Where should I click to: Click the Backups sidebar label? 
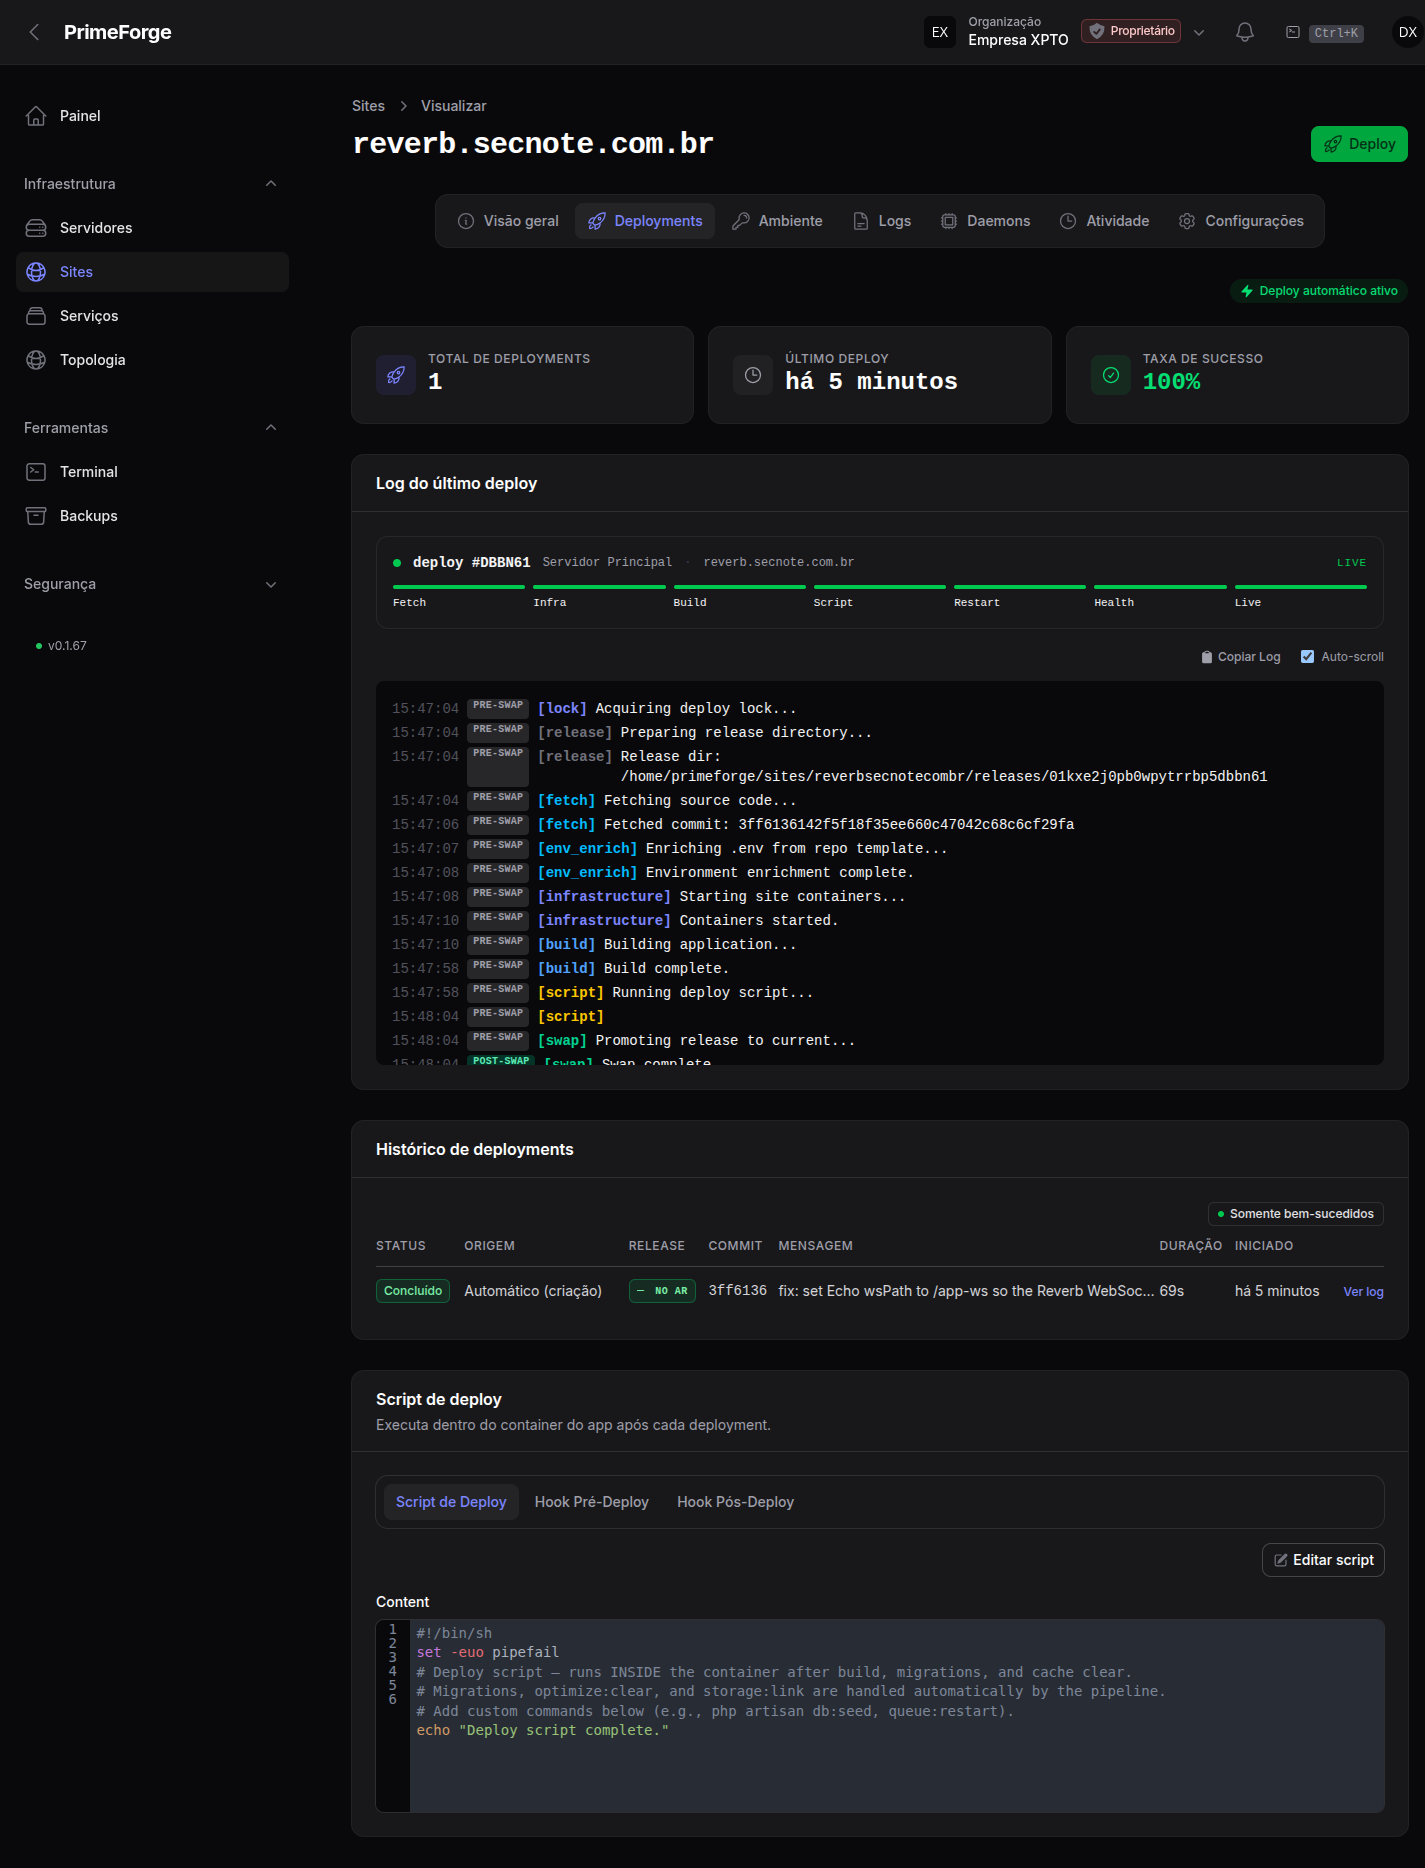89,516
